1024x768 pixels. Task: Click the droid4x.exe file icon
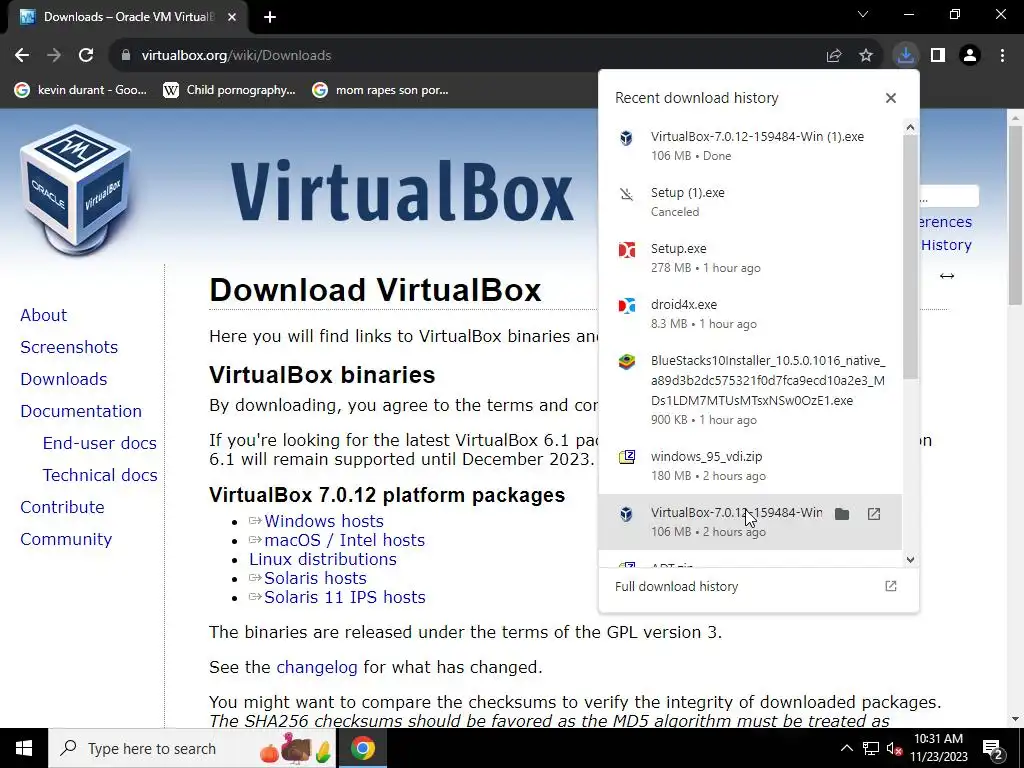[x=626, y=306]
